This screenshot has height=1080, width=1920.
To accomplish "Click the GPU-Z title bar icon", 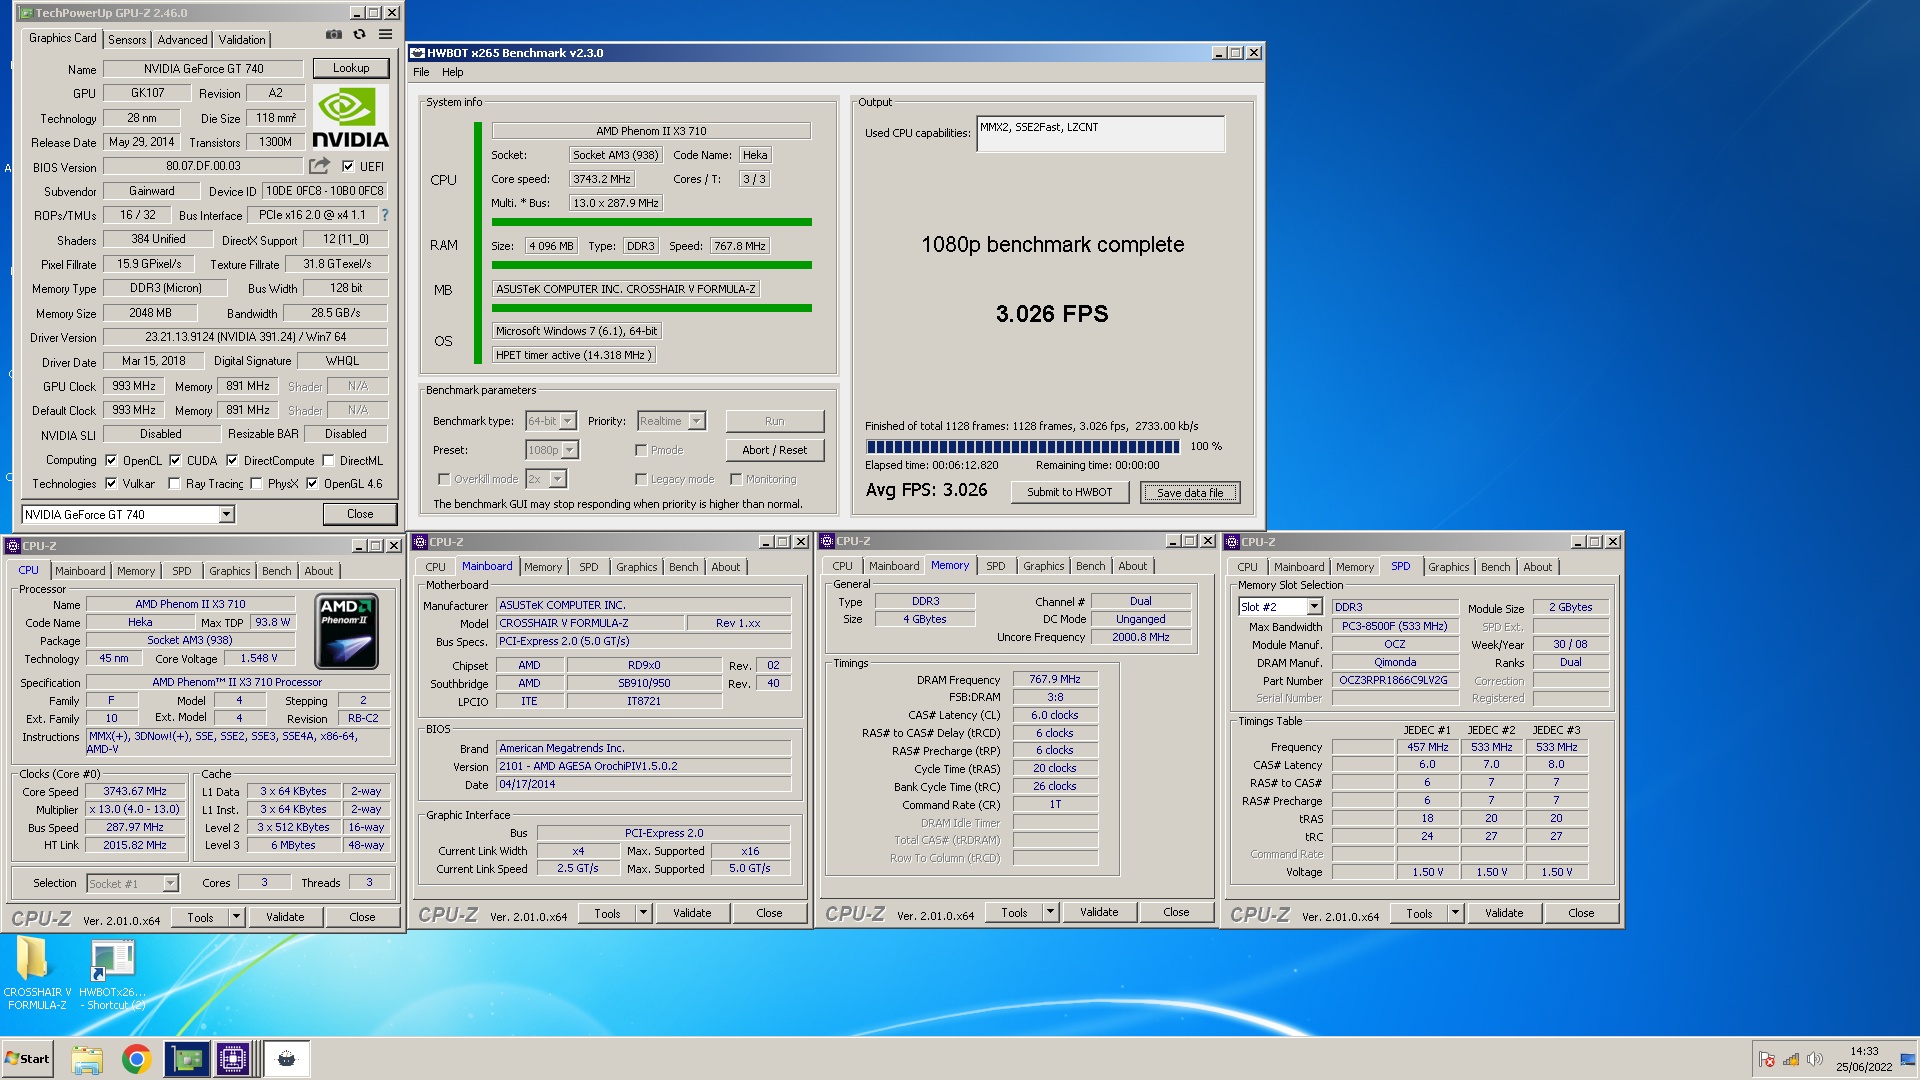I will click(x=26, y=13).
